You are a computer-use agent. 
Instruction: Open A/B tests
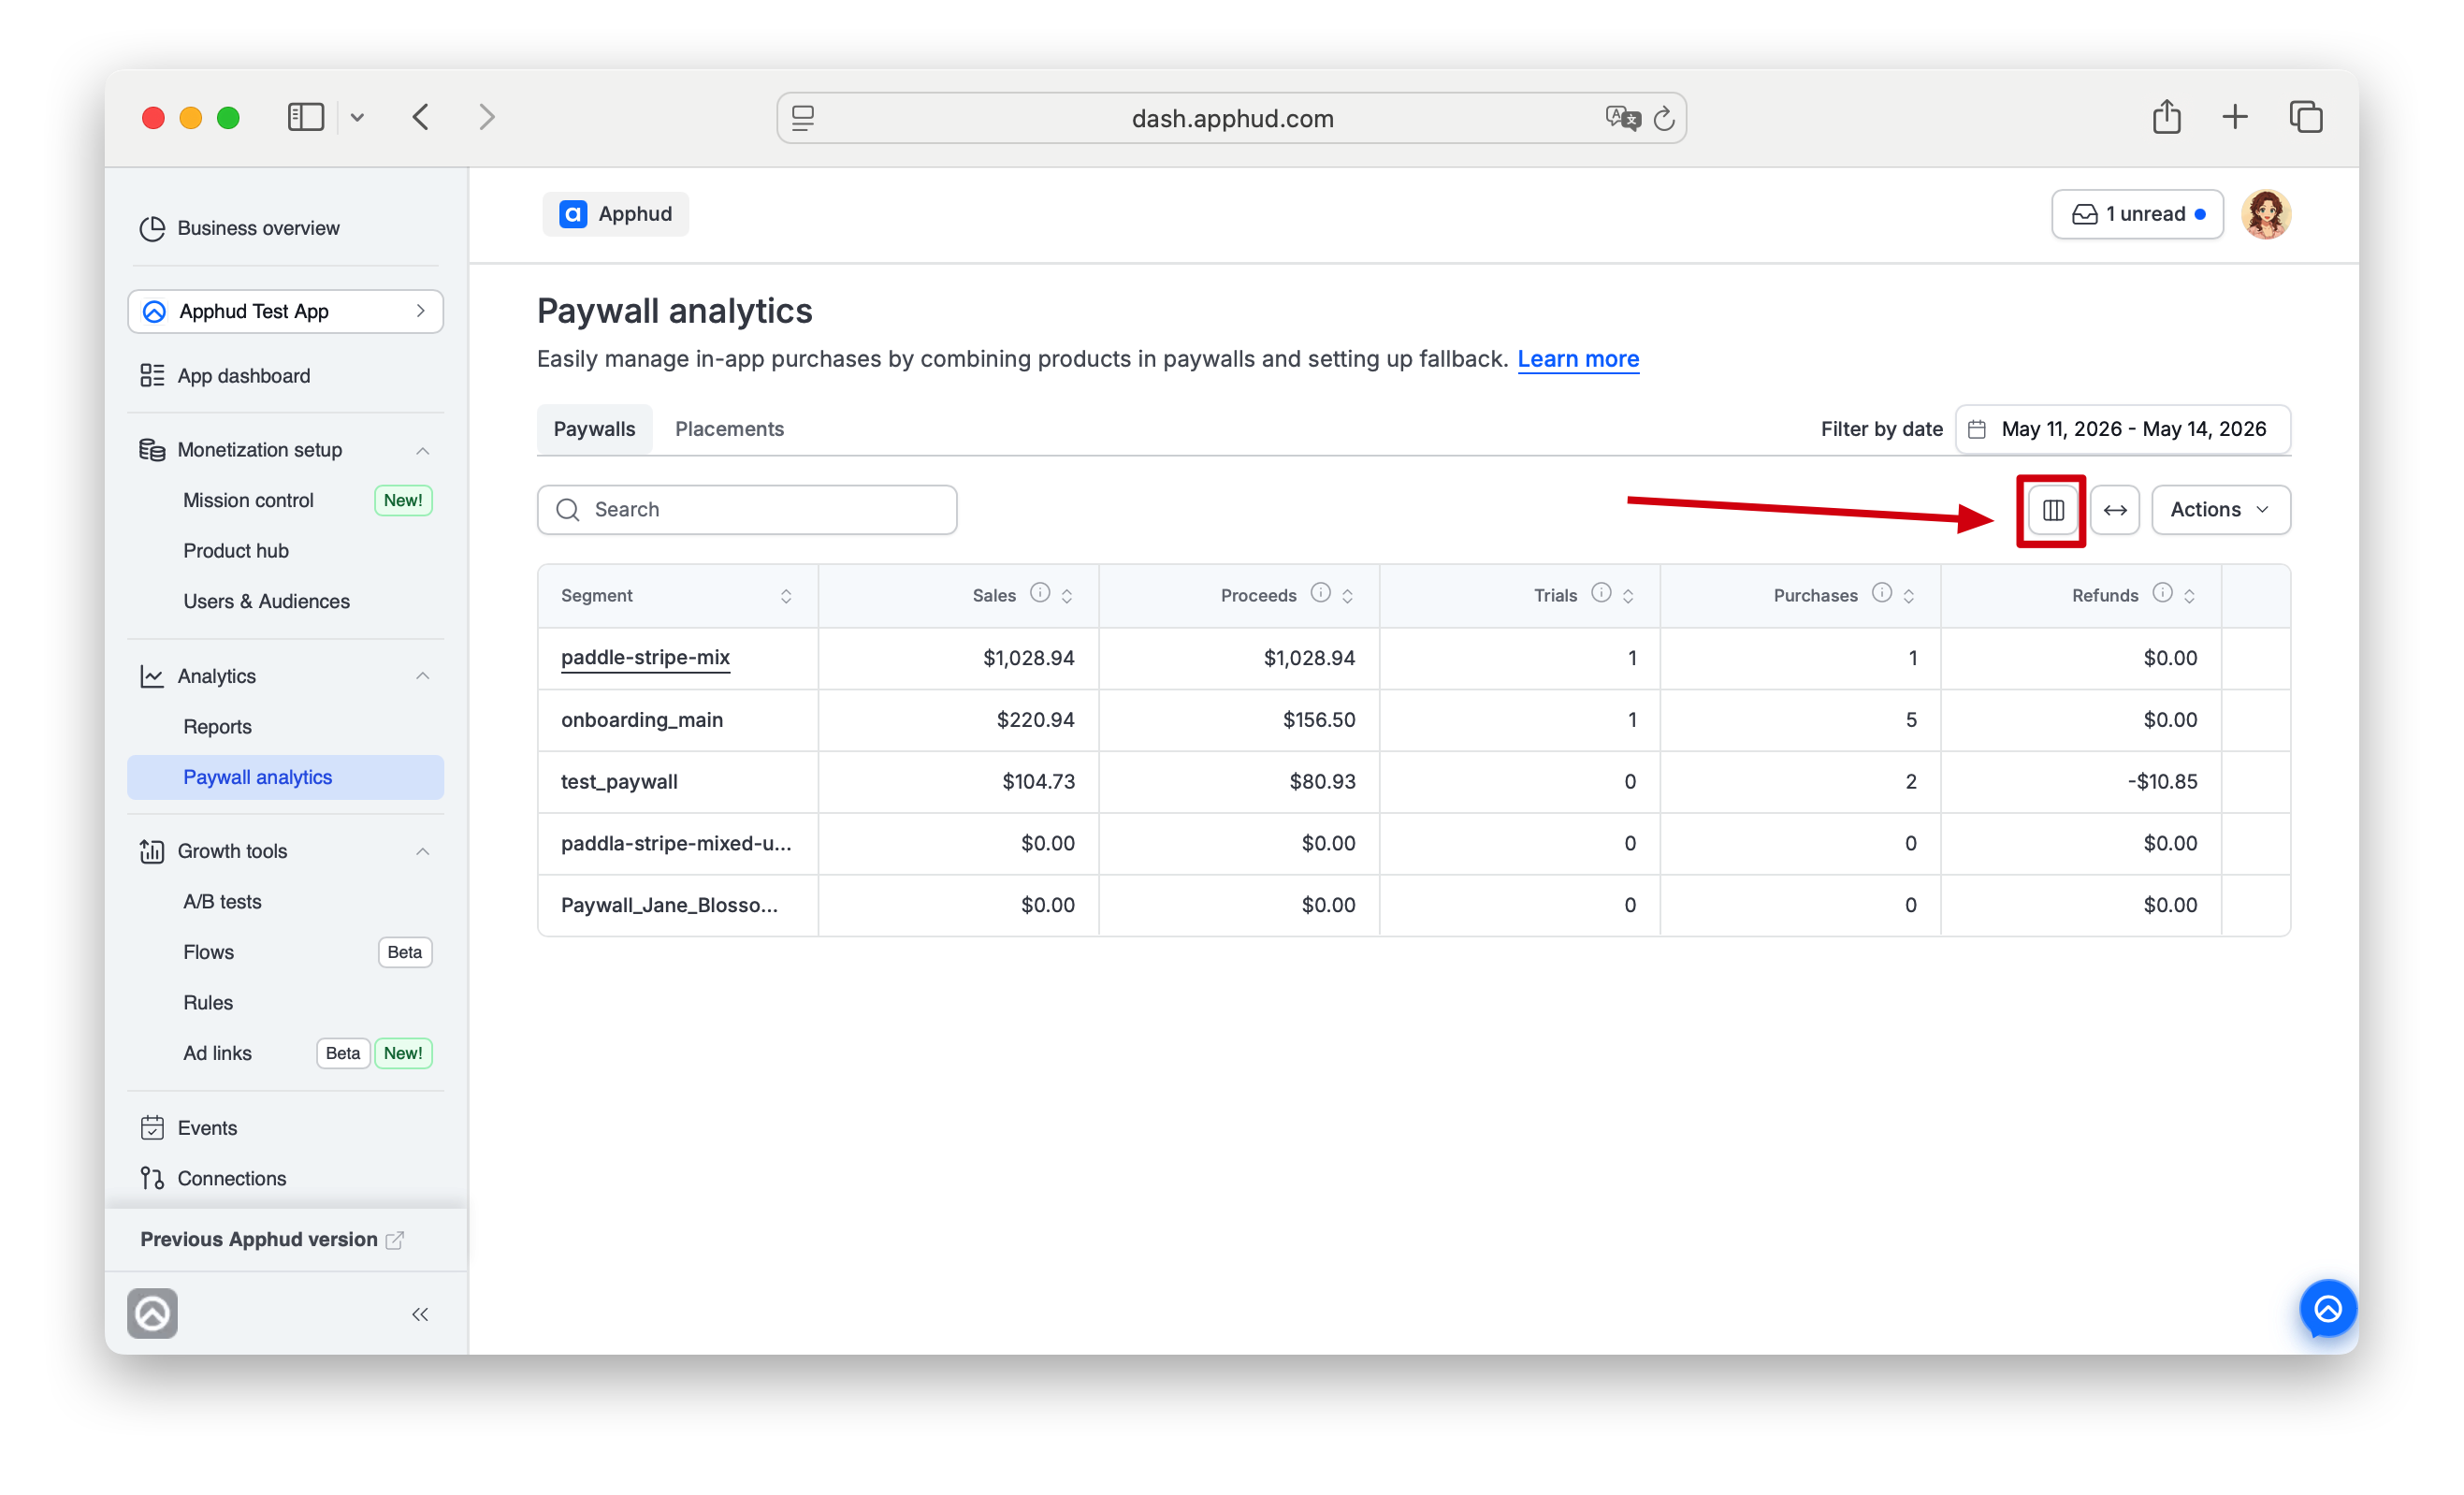tap(222, 902)
